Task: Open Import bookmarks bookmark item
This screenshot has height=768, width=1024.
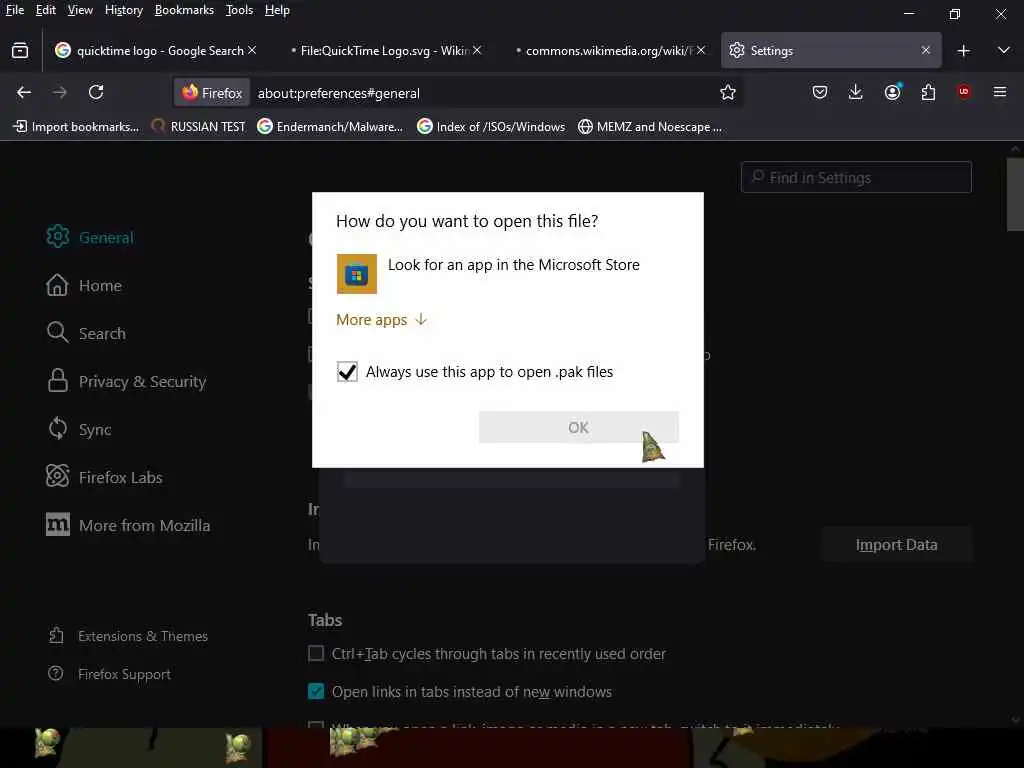Action: click(76, 127)
